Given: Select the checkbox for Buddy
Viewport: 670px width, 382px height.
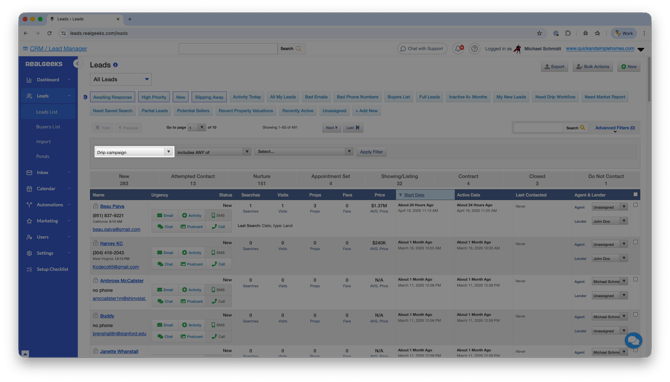Looking at the screenshot, I should tap(635, 315).
